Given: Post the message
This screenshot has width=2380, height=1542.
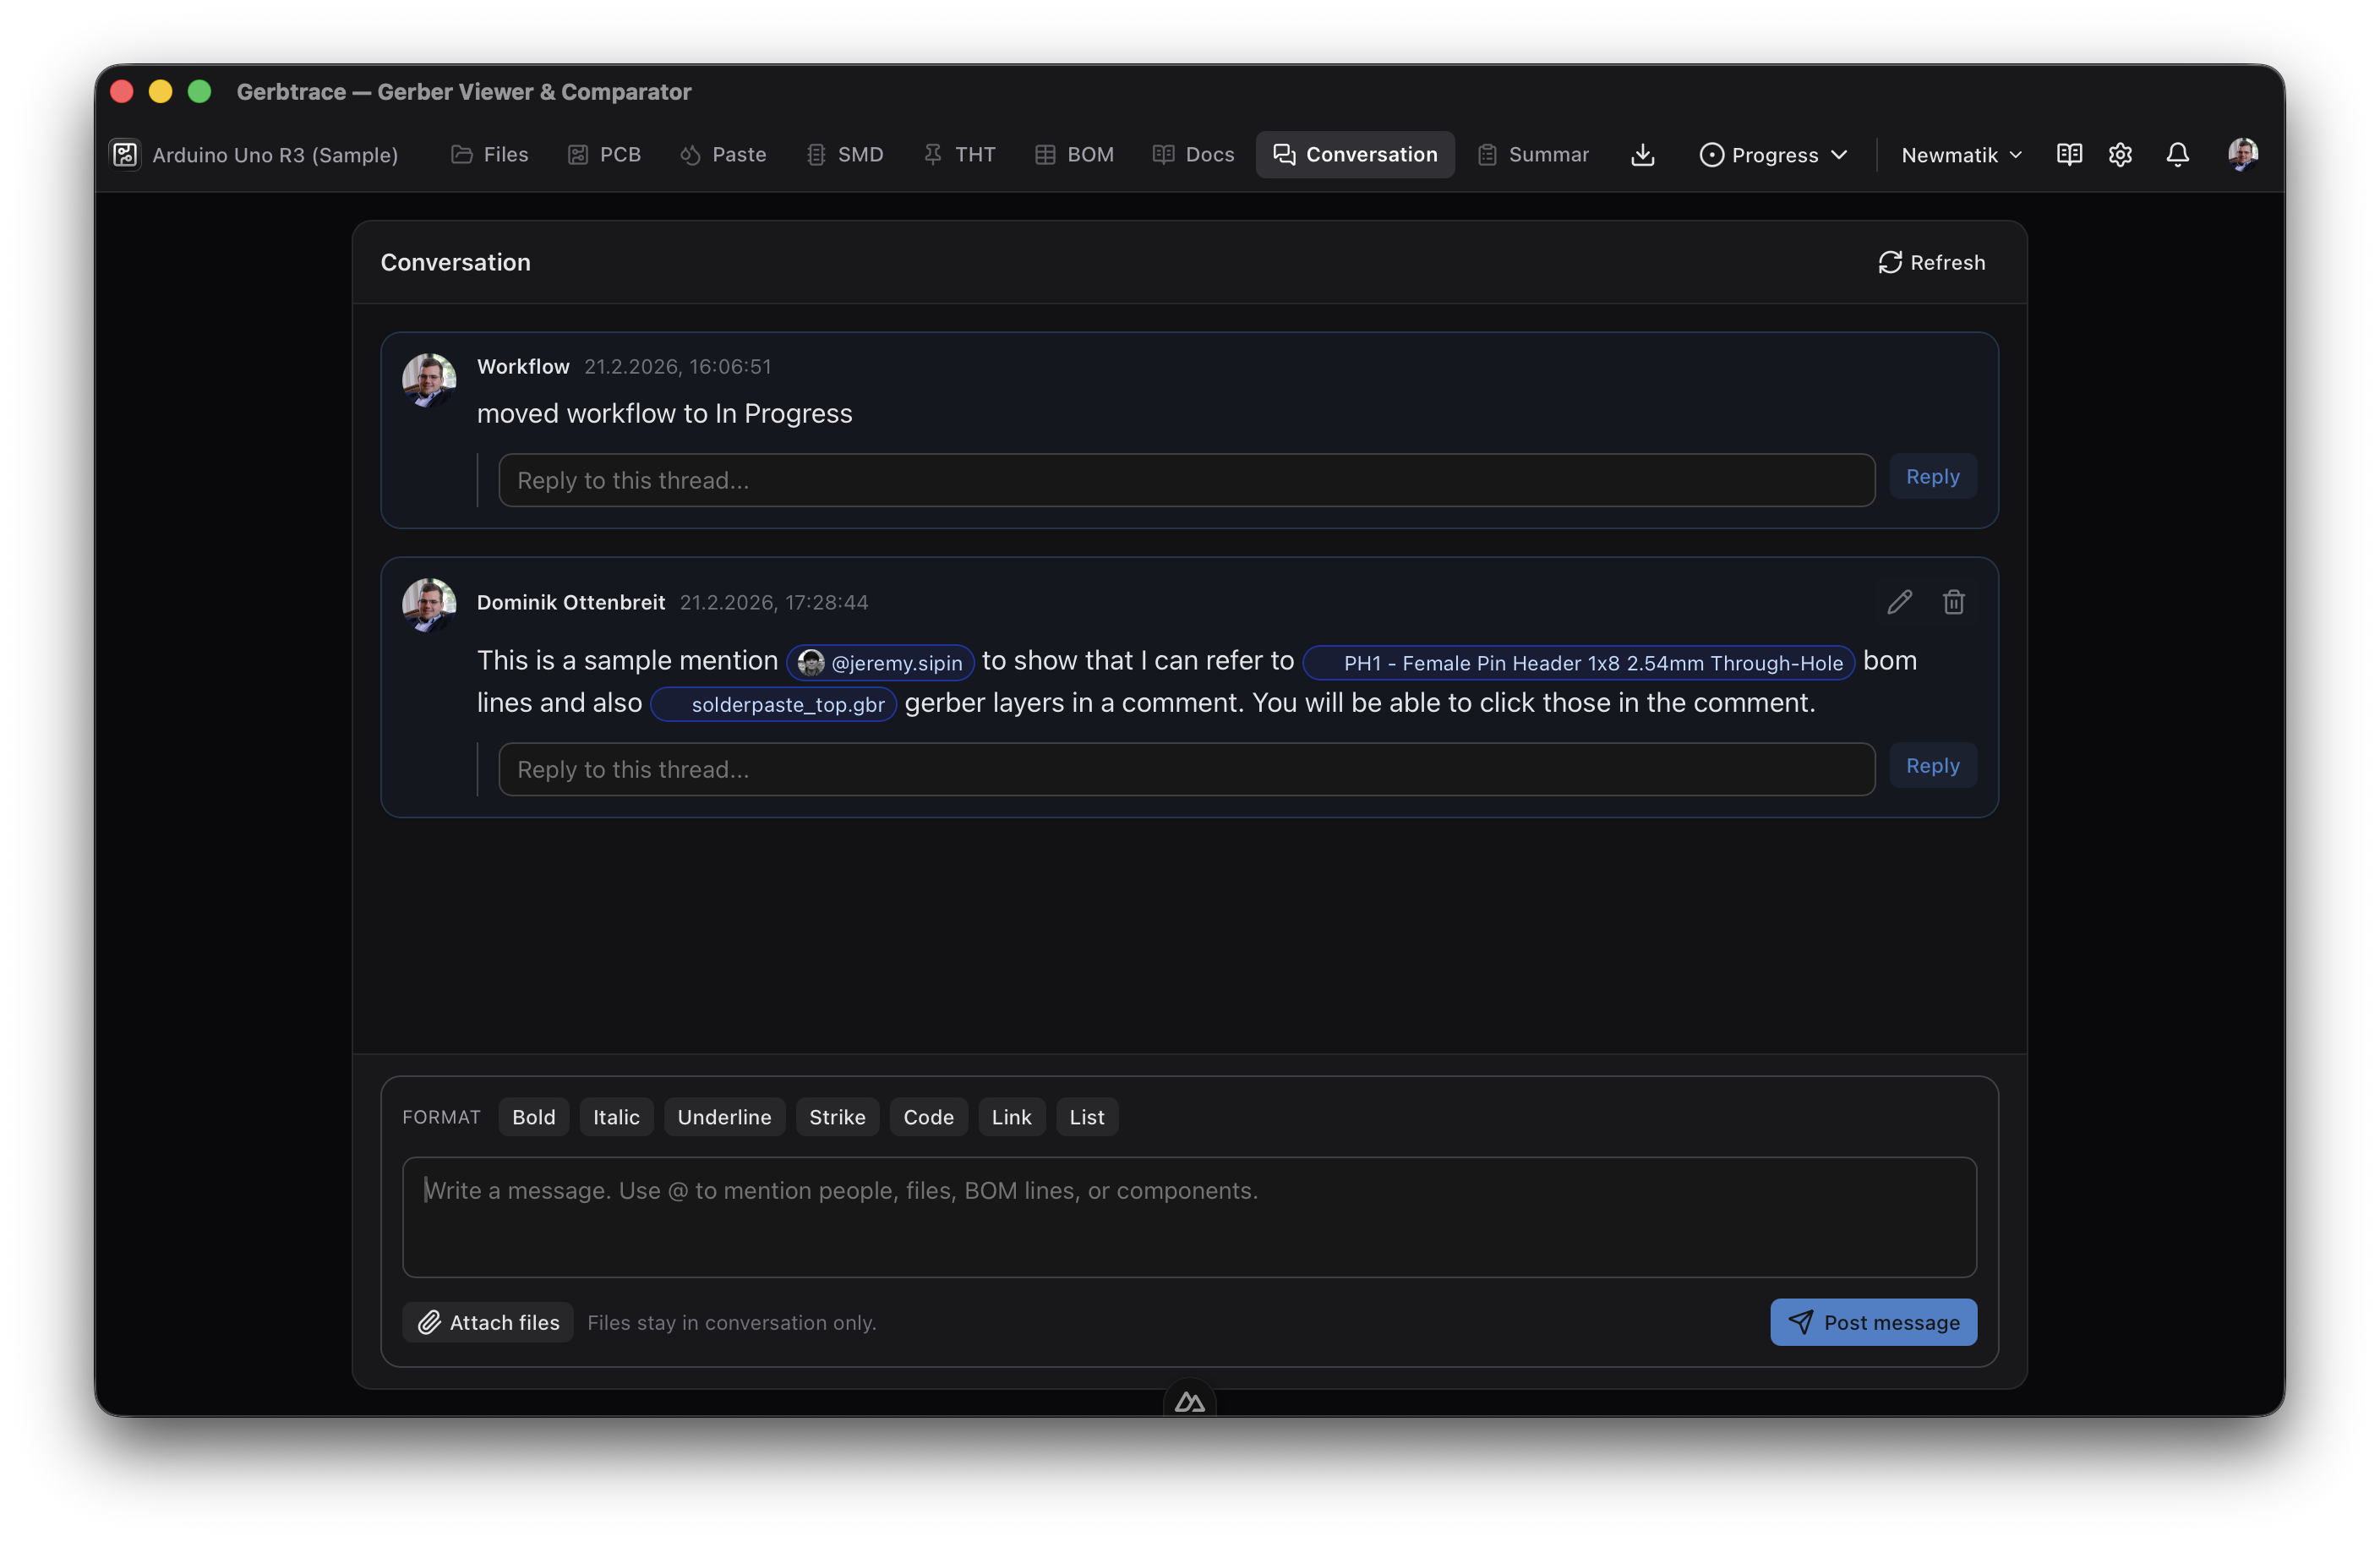Looking at the screenshot, I should click(1873, 1322).
